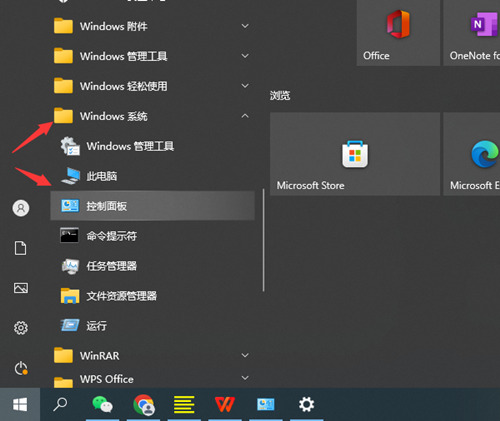
Task: Expand the Windows 附件 folder chevron
Action: pyautogui.click(x=245, y=26)
